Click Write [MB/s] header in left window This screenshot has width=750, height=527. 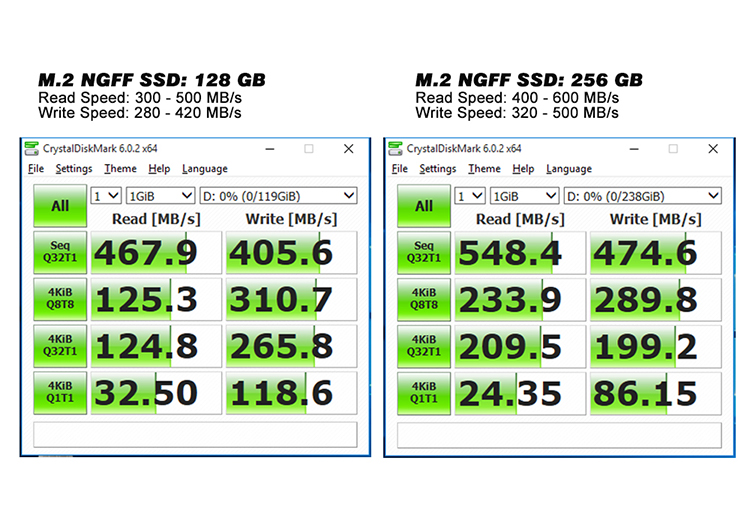coord(291,219)
